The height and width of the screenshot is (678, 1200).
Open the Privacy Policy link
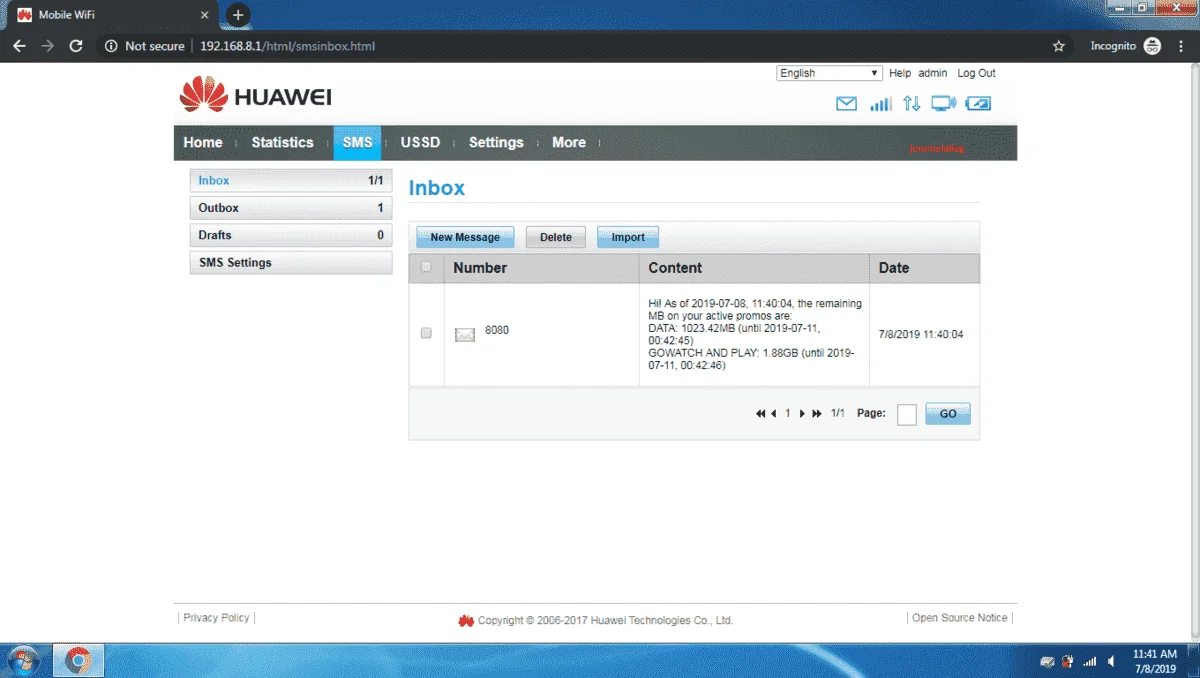point(216,618)
